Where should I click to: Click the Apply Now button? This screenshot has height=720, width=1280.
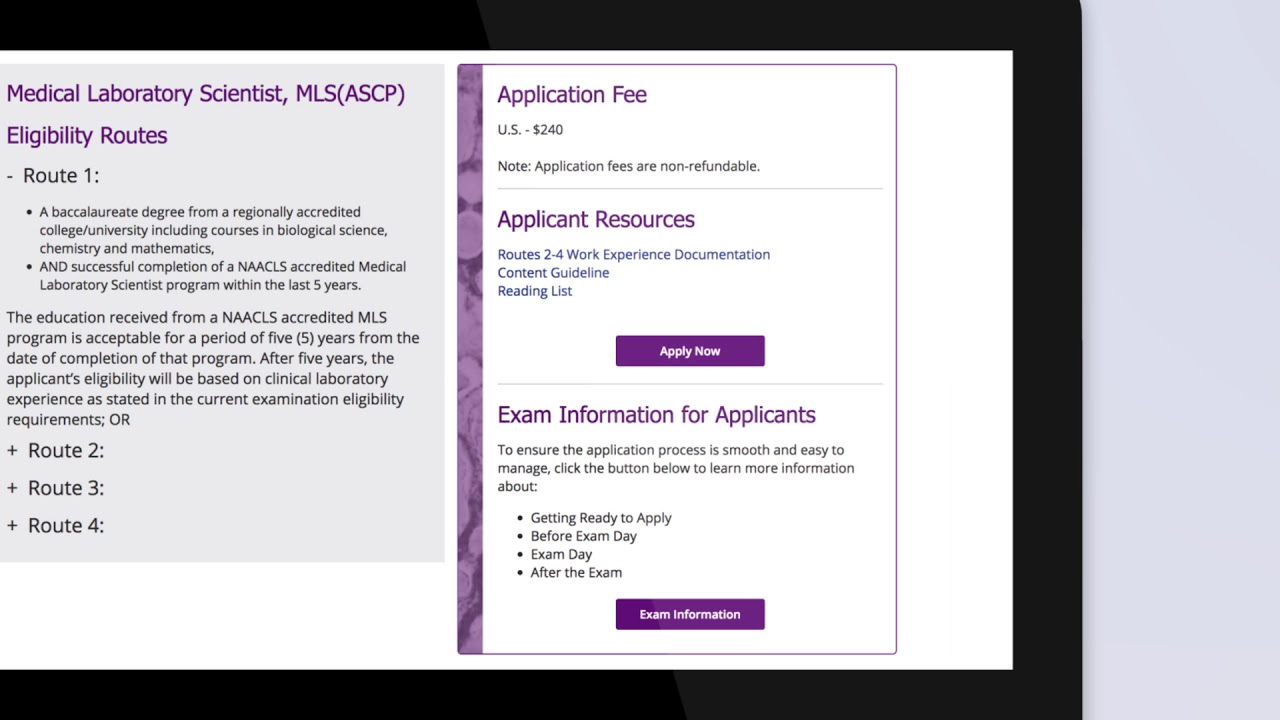(690, 351)
